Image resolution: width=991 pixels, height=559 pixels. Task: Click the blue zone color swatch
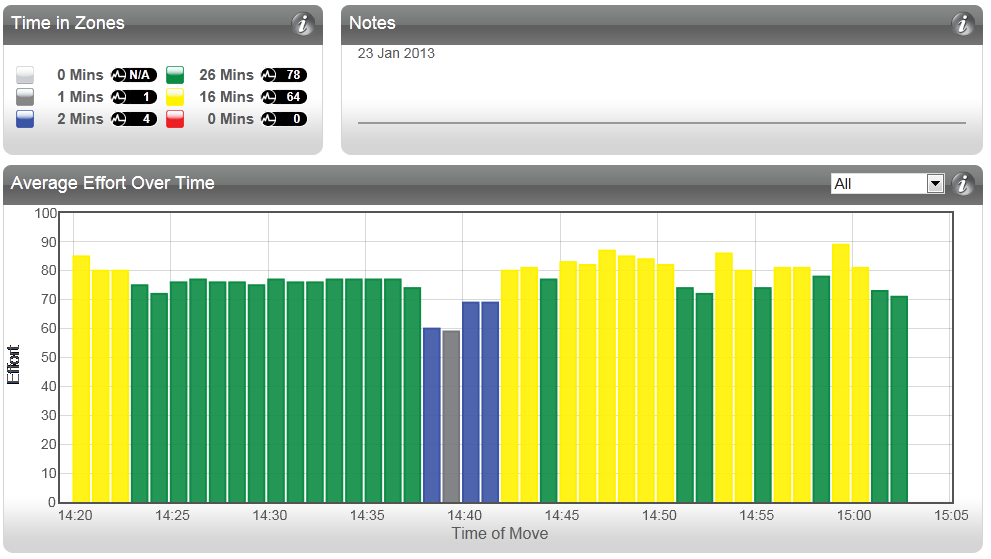pos(26,119)
